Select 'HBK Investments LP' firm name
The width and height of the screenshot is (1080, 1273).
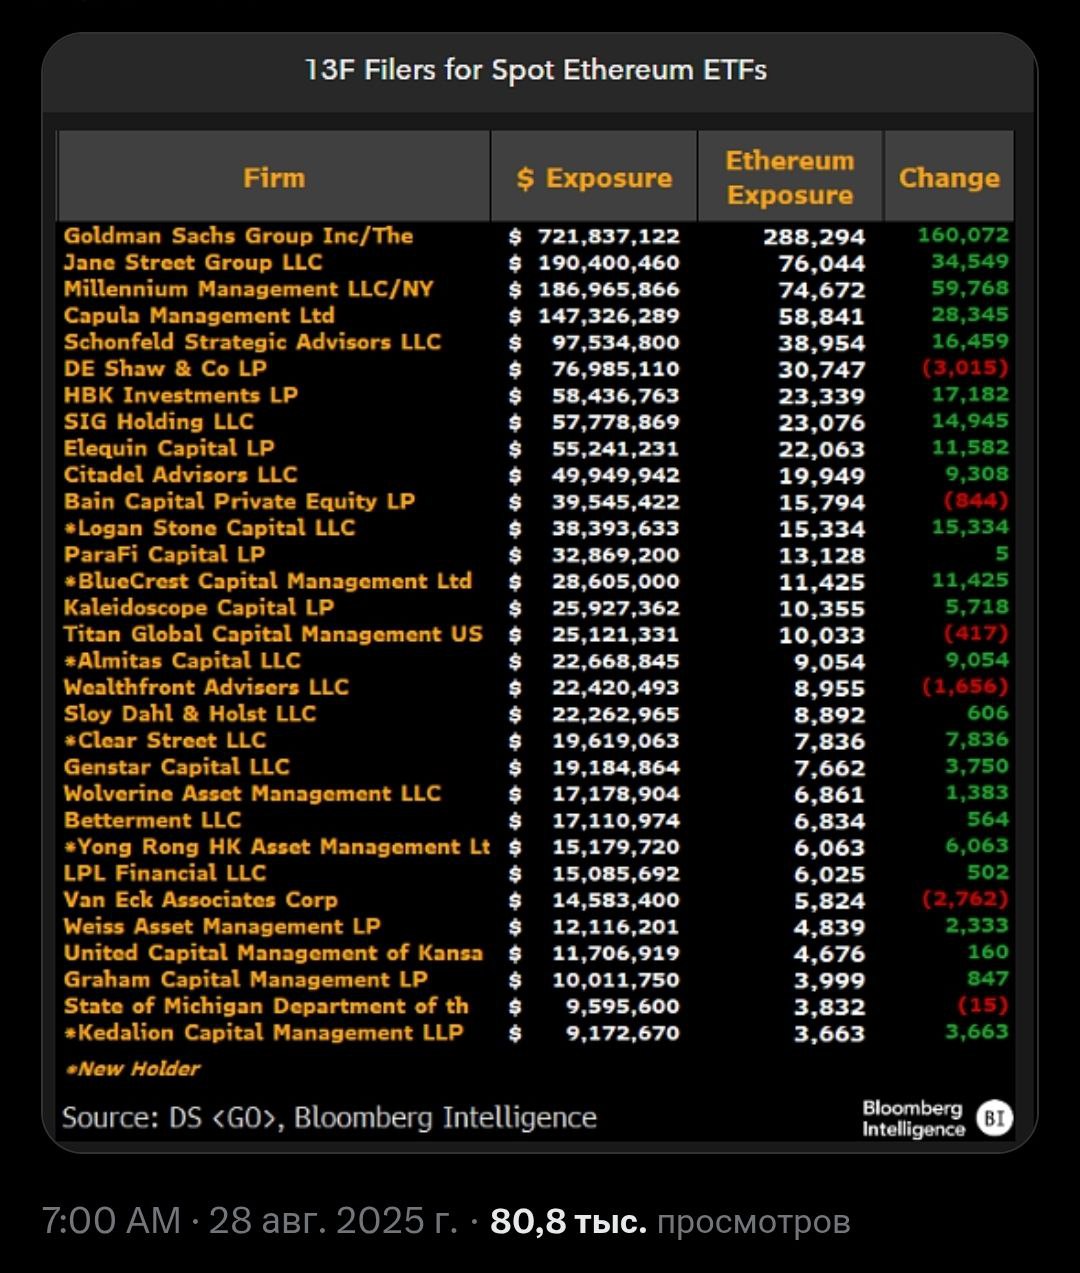click(181, 395)
